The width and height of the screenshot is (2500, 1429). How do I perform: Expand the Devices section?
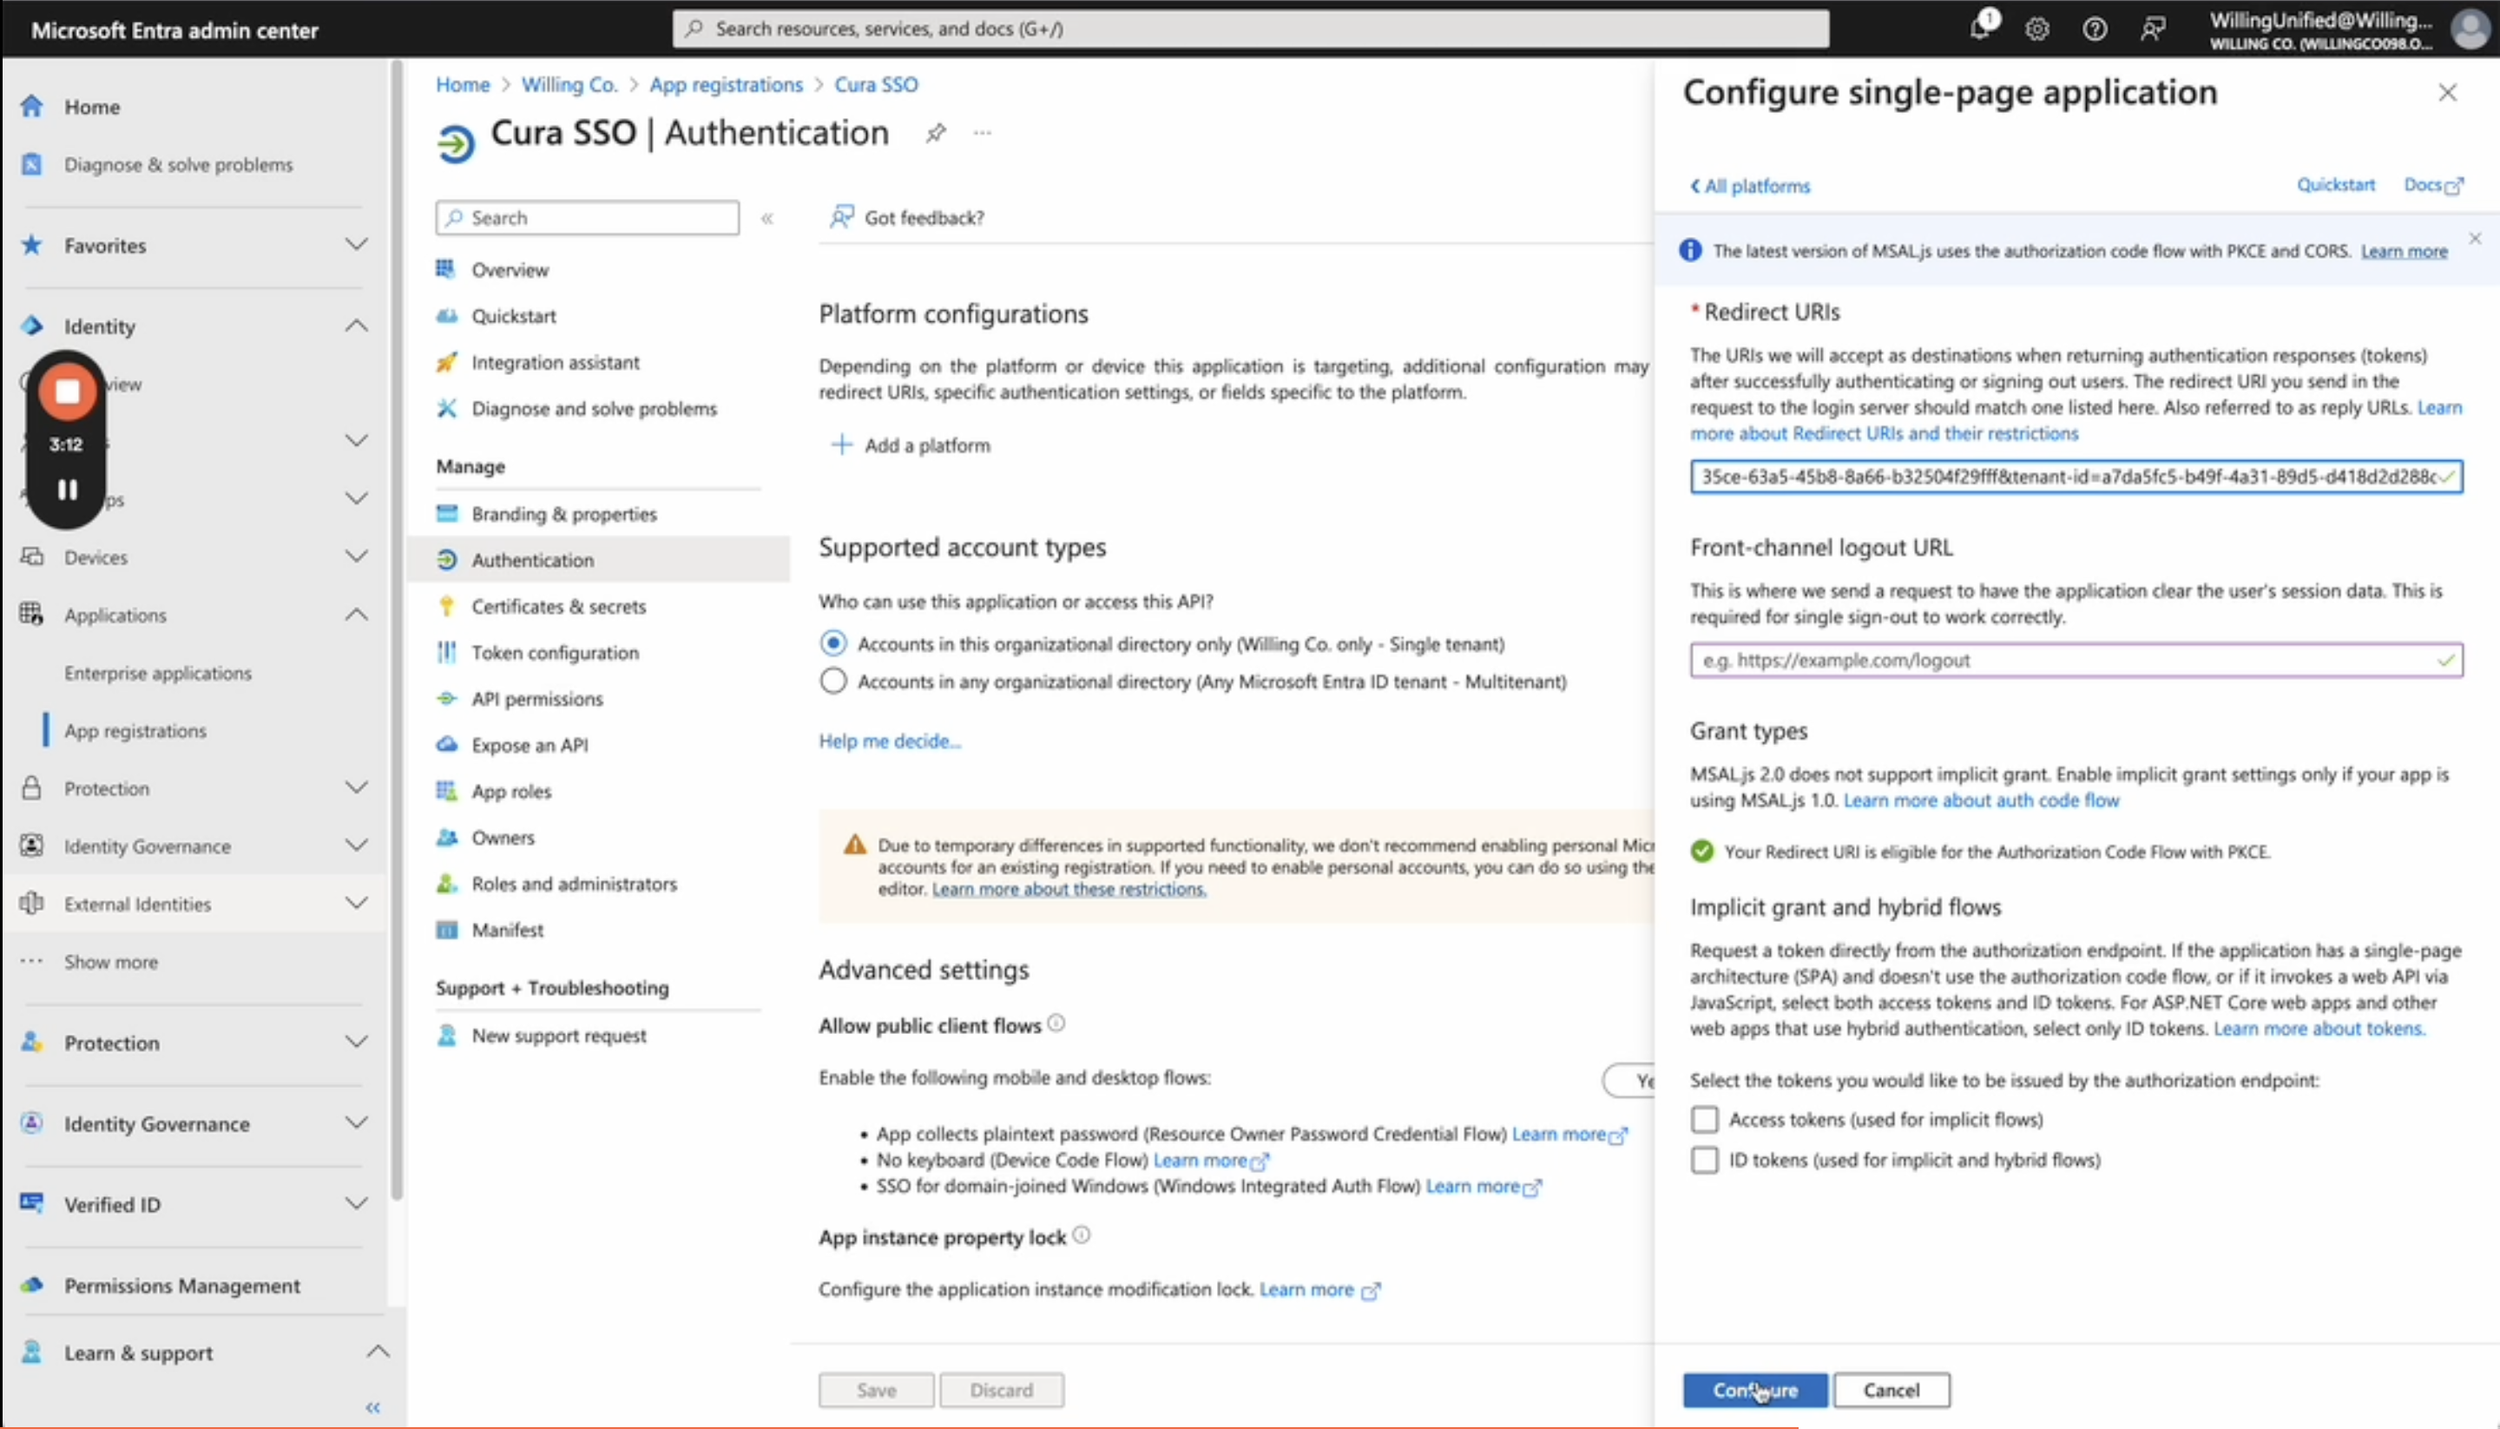[x=356, y=556]
